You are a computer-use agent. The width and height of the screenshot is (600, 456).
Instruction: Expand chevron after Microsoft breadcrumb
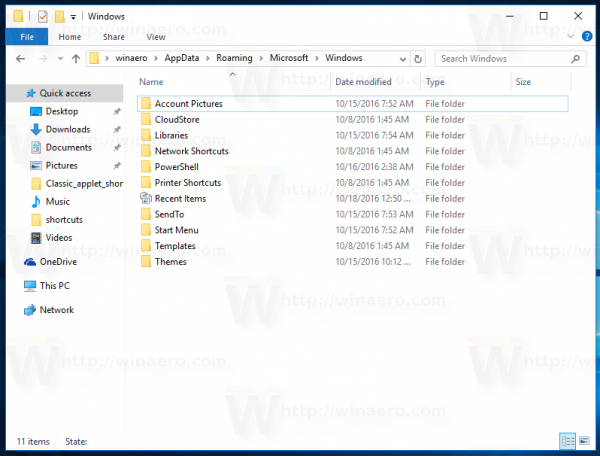tap(317, 58)
